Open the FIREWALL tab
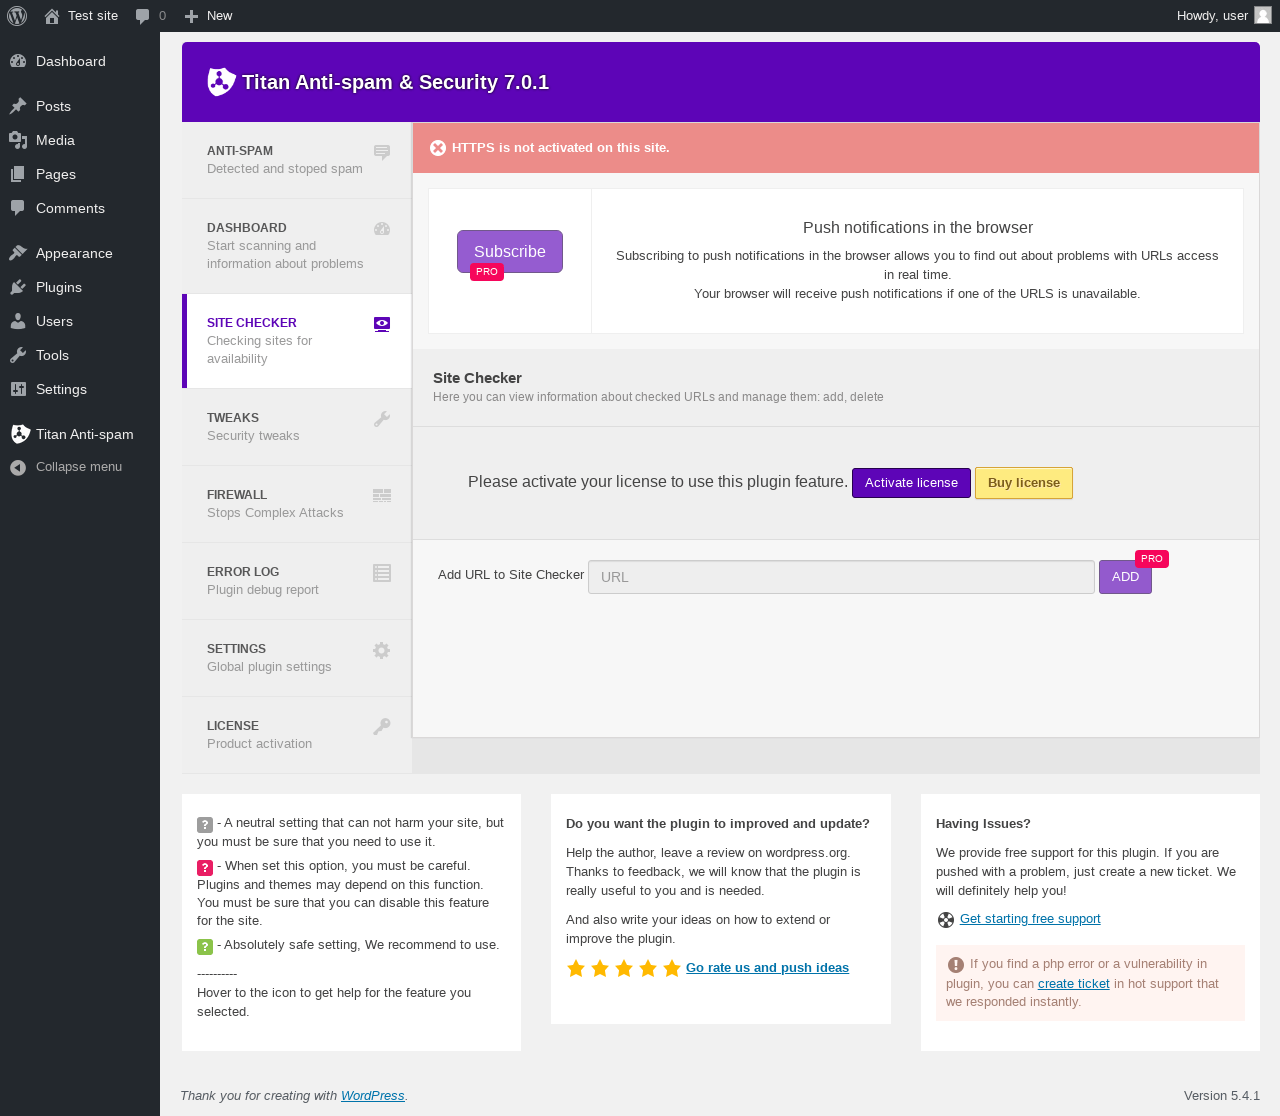This screenshot has width=1280, height=1116. point(297,504)
